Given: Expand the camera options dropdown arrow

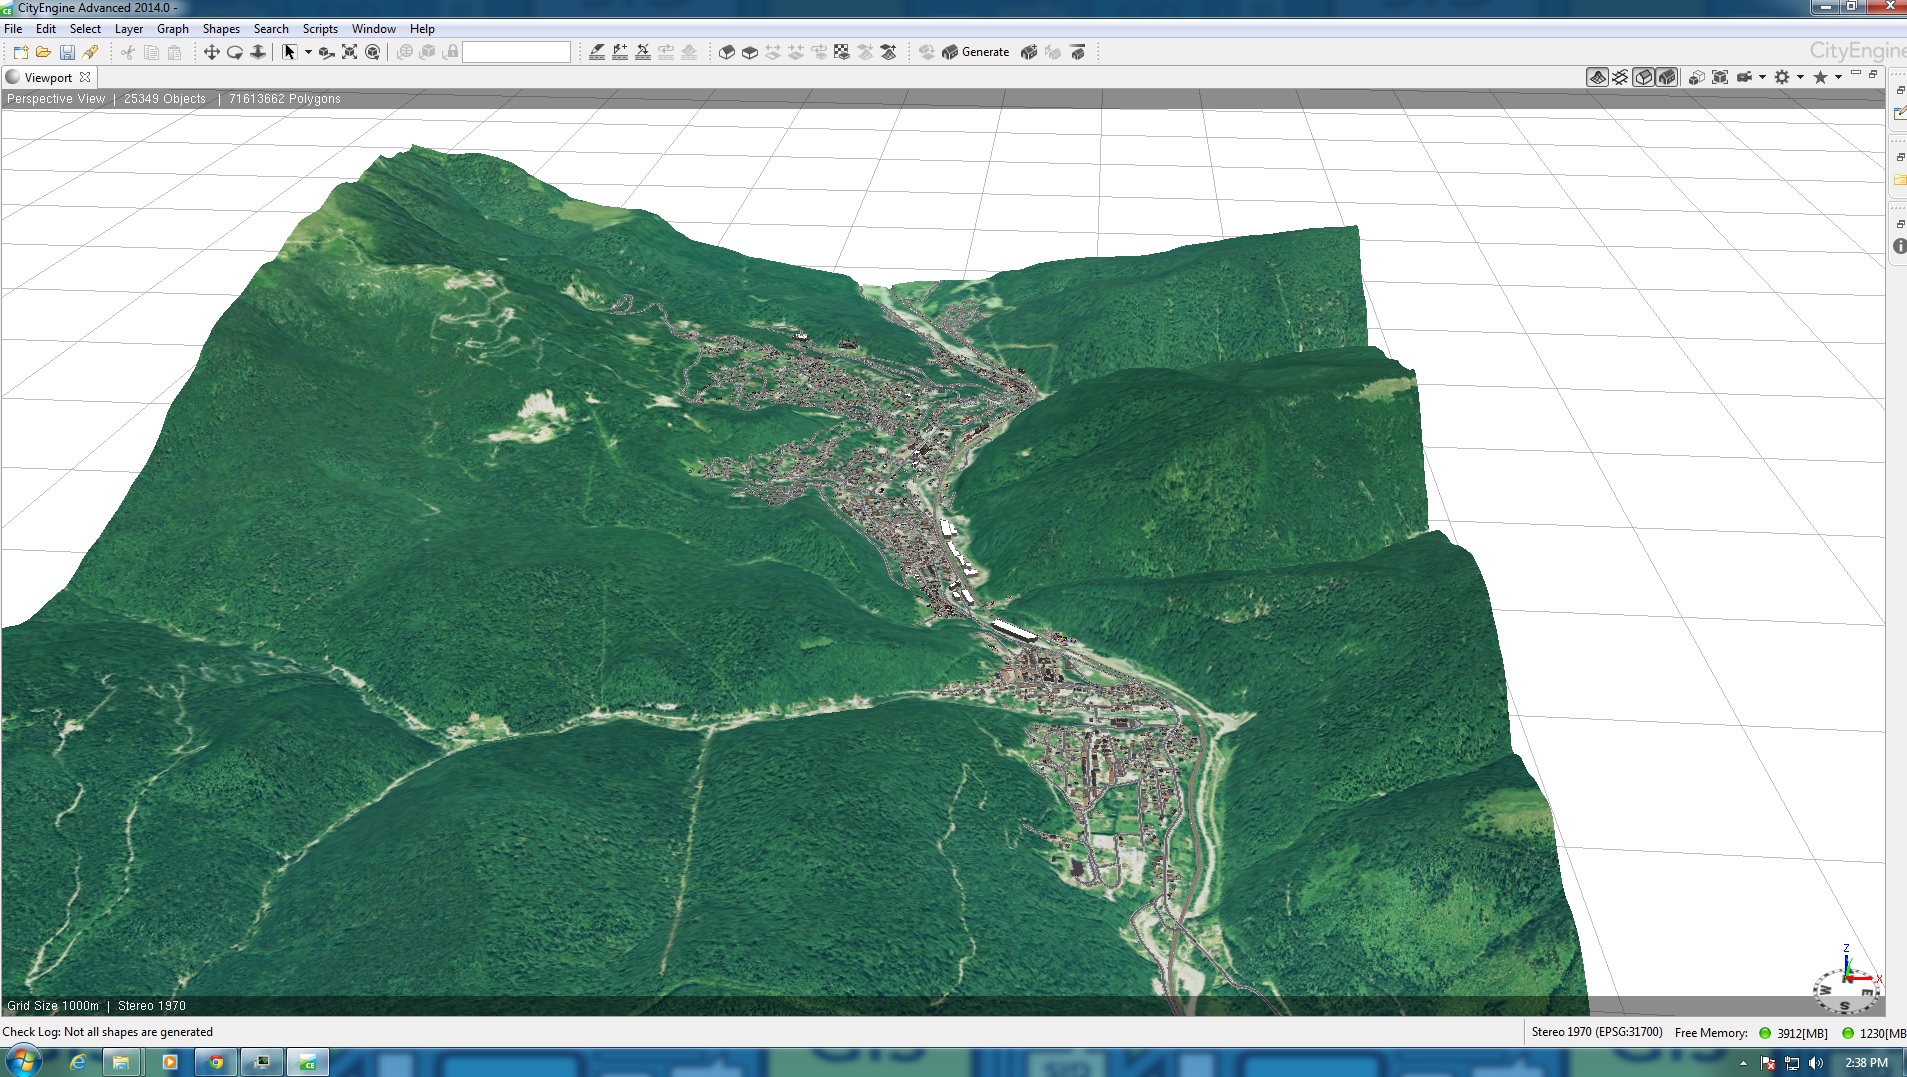Looking at the screenshot, I should click(x=1762, y=77).
